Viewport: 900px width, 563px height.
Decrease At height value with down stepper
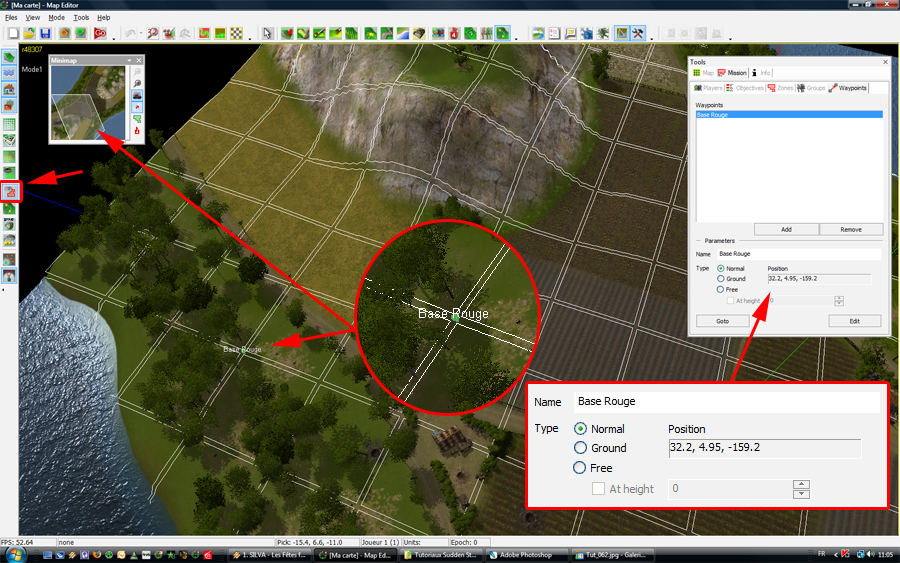pyautogui.click(x=839, y=303)
